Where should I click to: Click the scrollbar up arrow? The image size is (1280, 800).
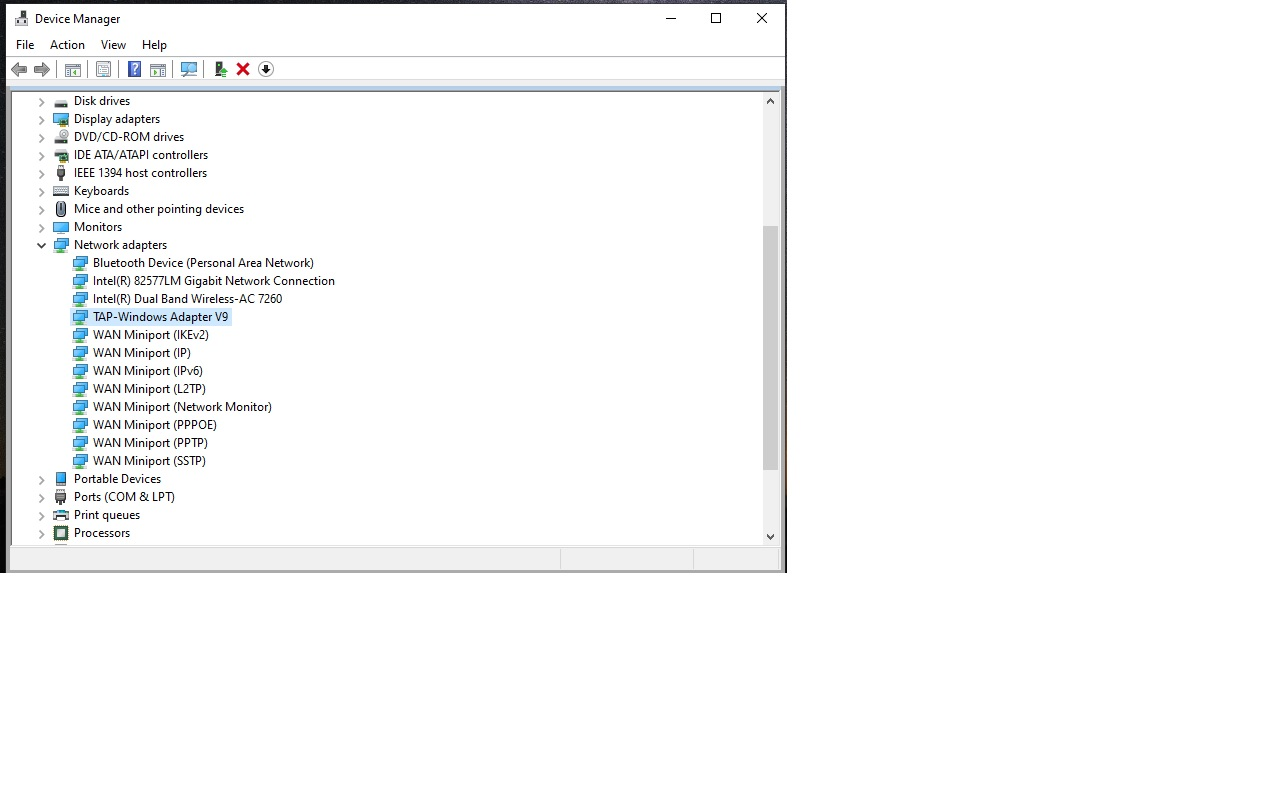770,101
